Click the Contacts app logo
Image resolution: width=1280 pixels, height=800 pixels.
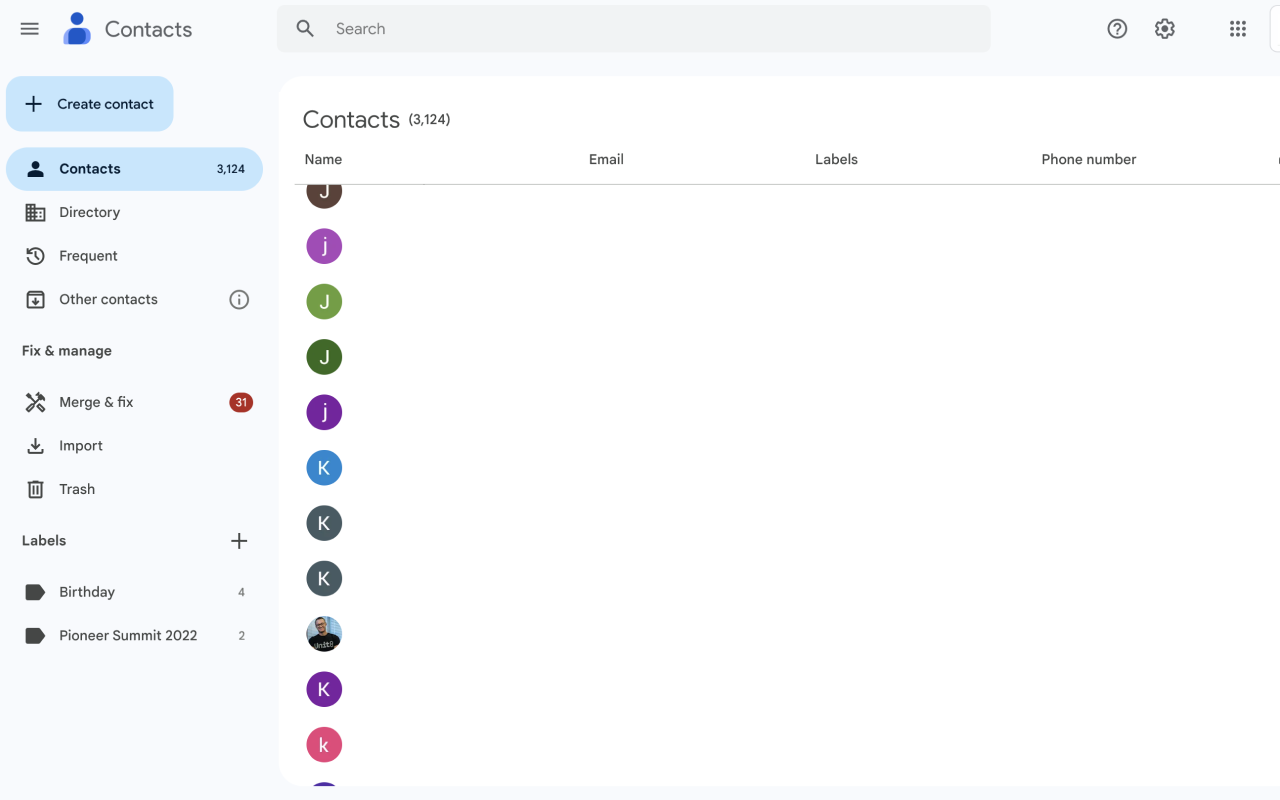[77, 29]
